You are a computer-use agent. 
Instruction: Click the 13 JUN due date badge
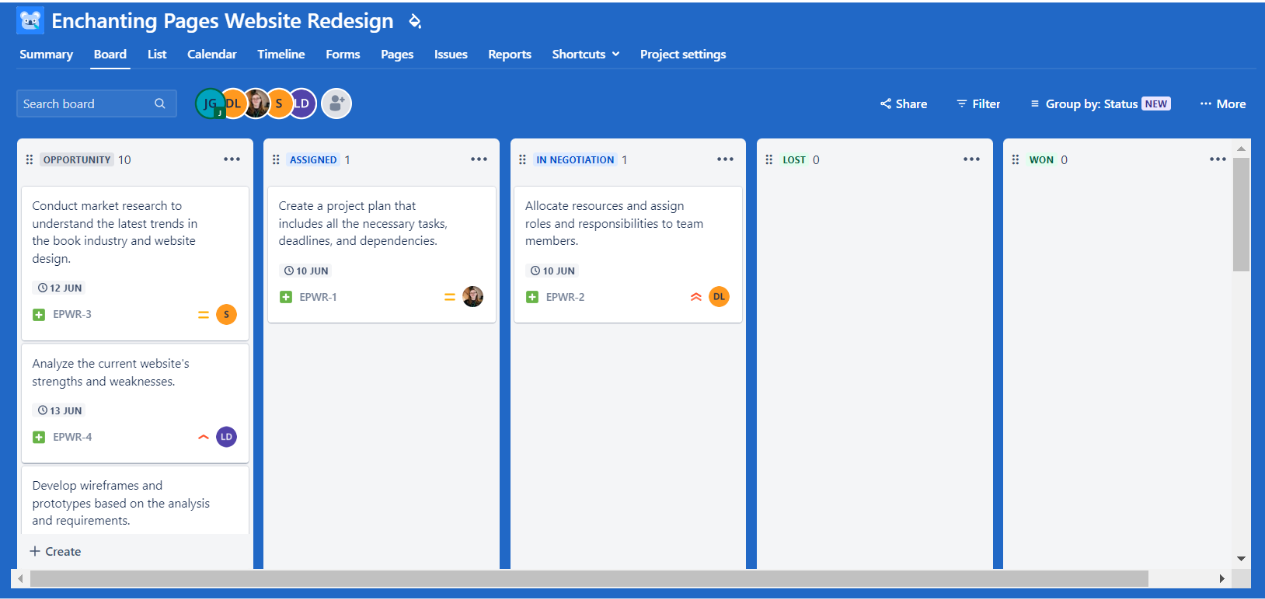pos(60,410)
